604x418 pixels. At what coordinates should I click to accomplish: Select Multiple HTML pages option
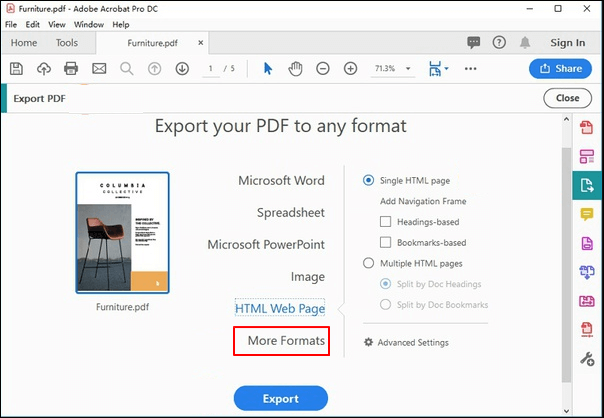pos(369,263)
